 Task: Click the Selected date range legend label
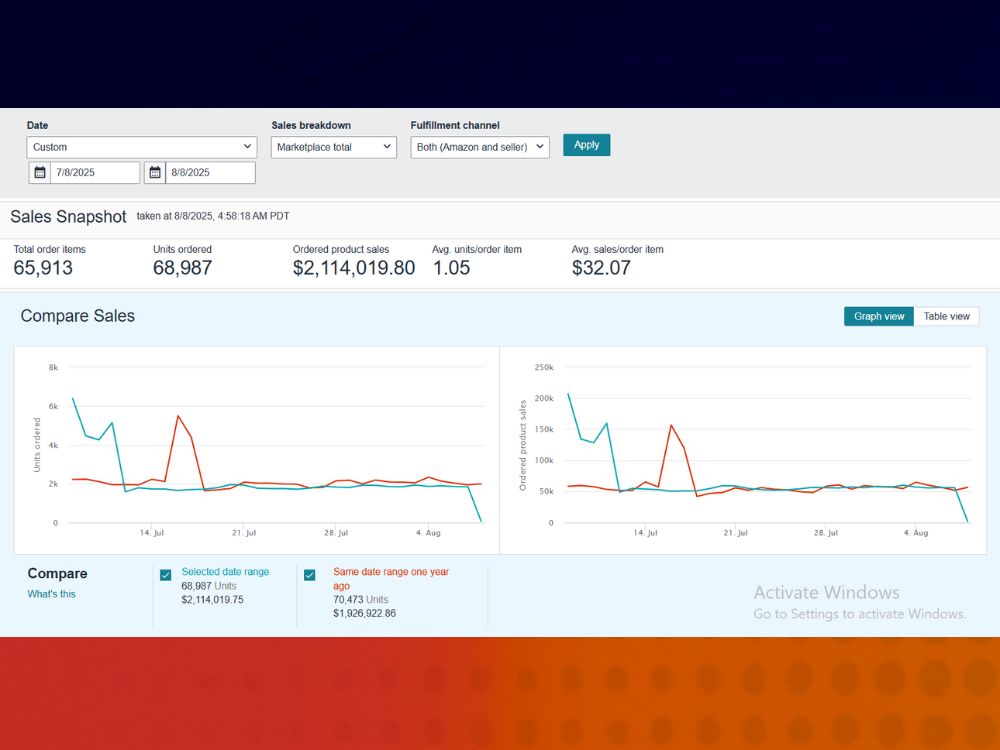point(225,572)
